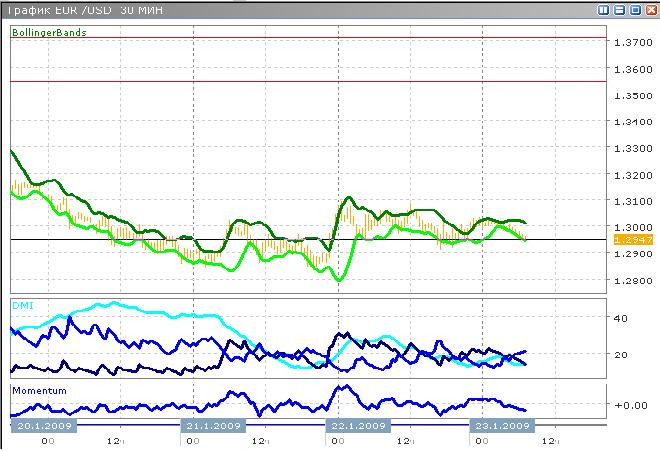This screenshot has width=660, height=451.
Task: Click the 1.3300 price axis label
Action: (x=629, y=149)
